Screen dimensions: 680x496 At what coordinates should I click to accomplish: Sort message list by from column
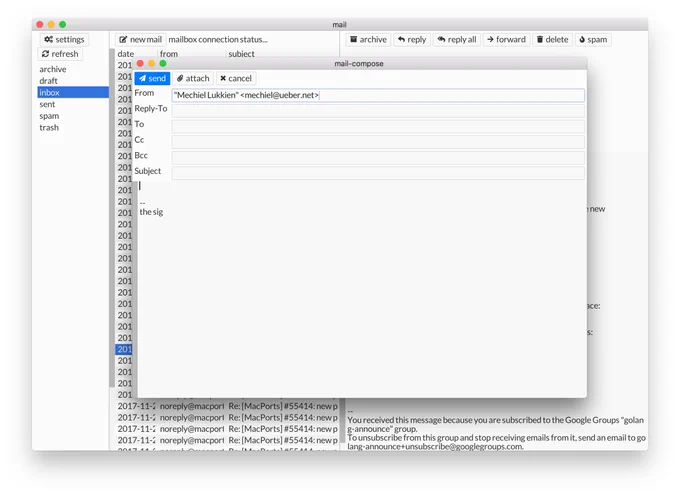pyautogui.click(x=169, y=54)
